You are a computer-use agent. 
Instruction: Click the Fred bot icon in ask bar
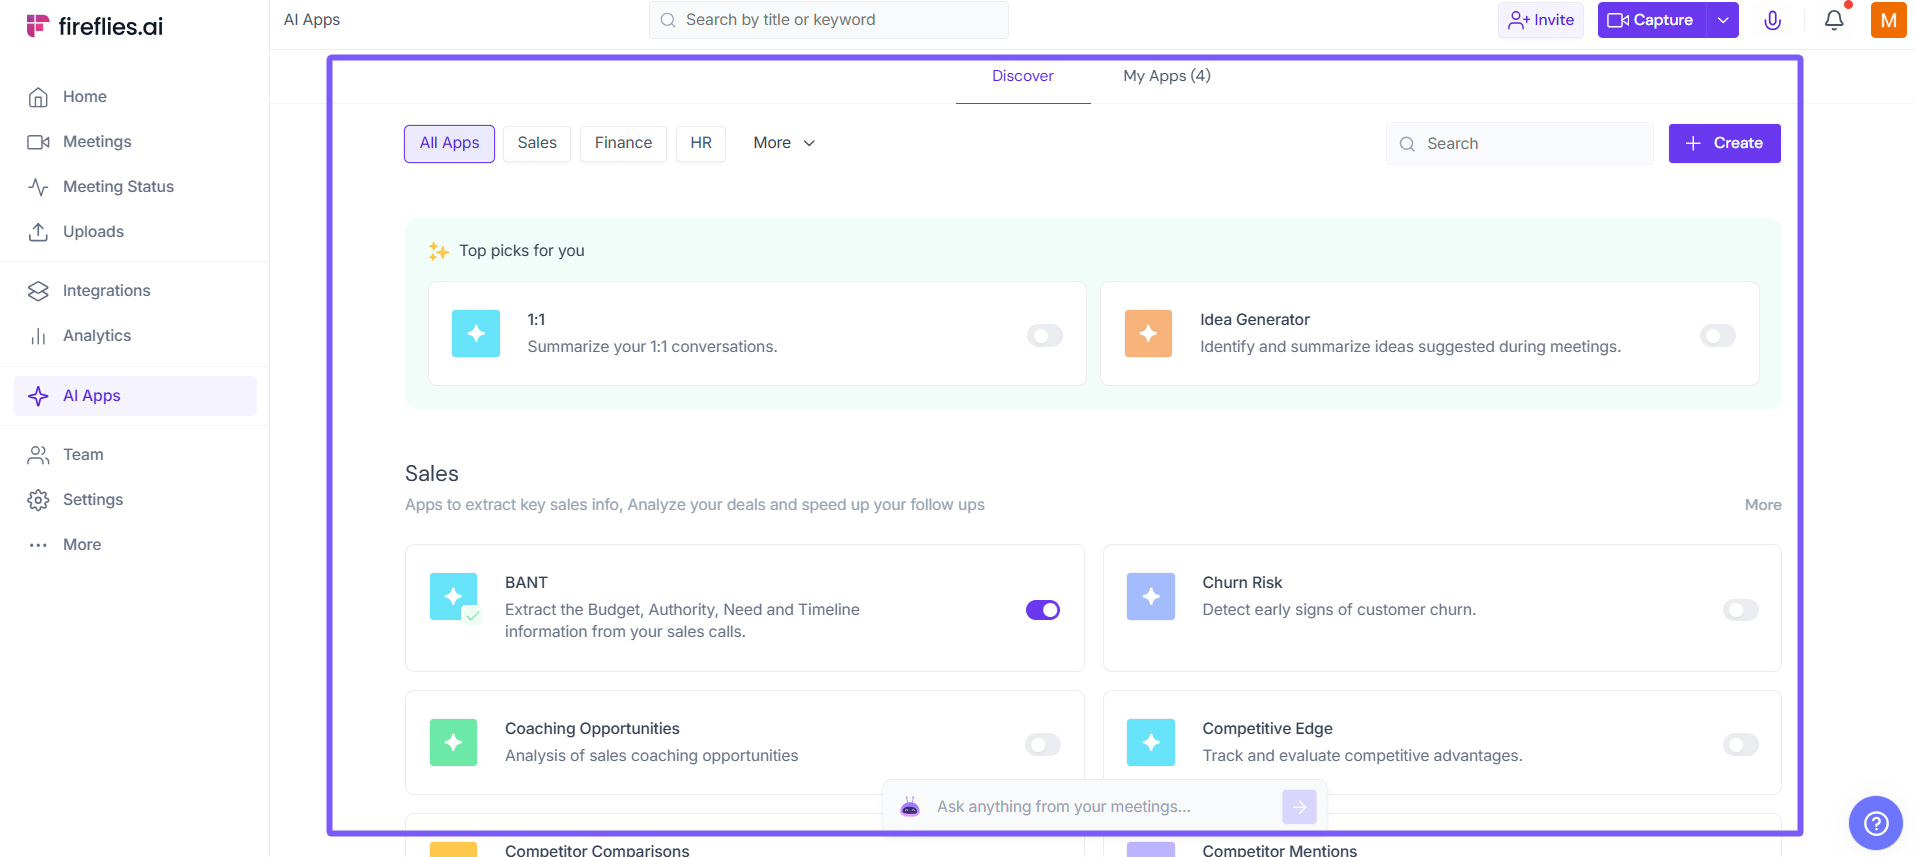click(x=910, y=807)
